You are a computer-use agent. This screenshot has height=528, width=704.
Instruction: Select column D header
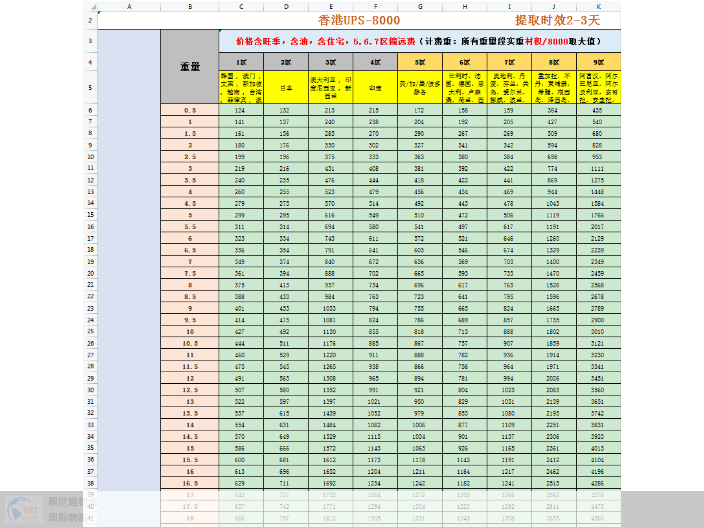pos(286,6)
